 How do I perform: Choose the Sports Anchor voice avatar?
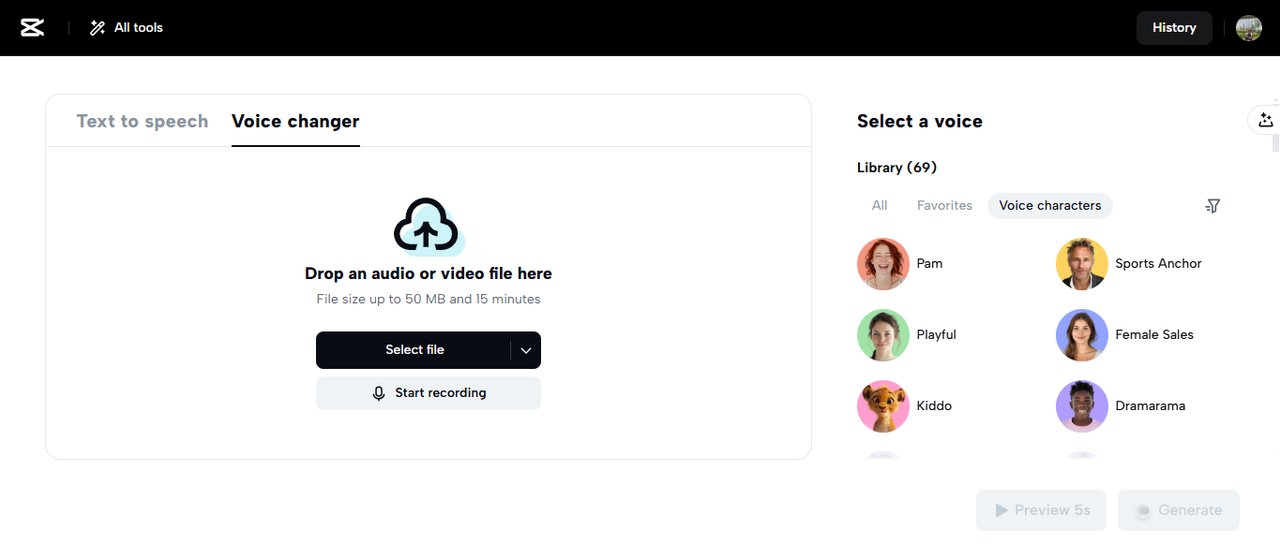pyautogui.click(x=1082, y=264)
